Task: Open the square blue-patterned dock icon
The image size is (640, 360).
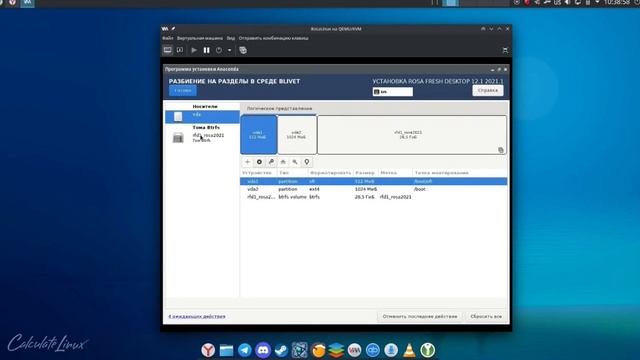Action: (300, 350)
